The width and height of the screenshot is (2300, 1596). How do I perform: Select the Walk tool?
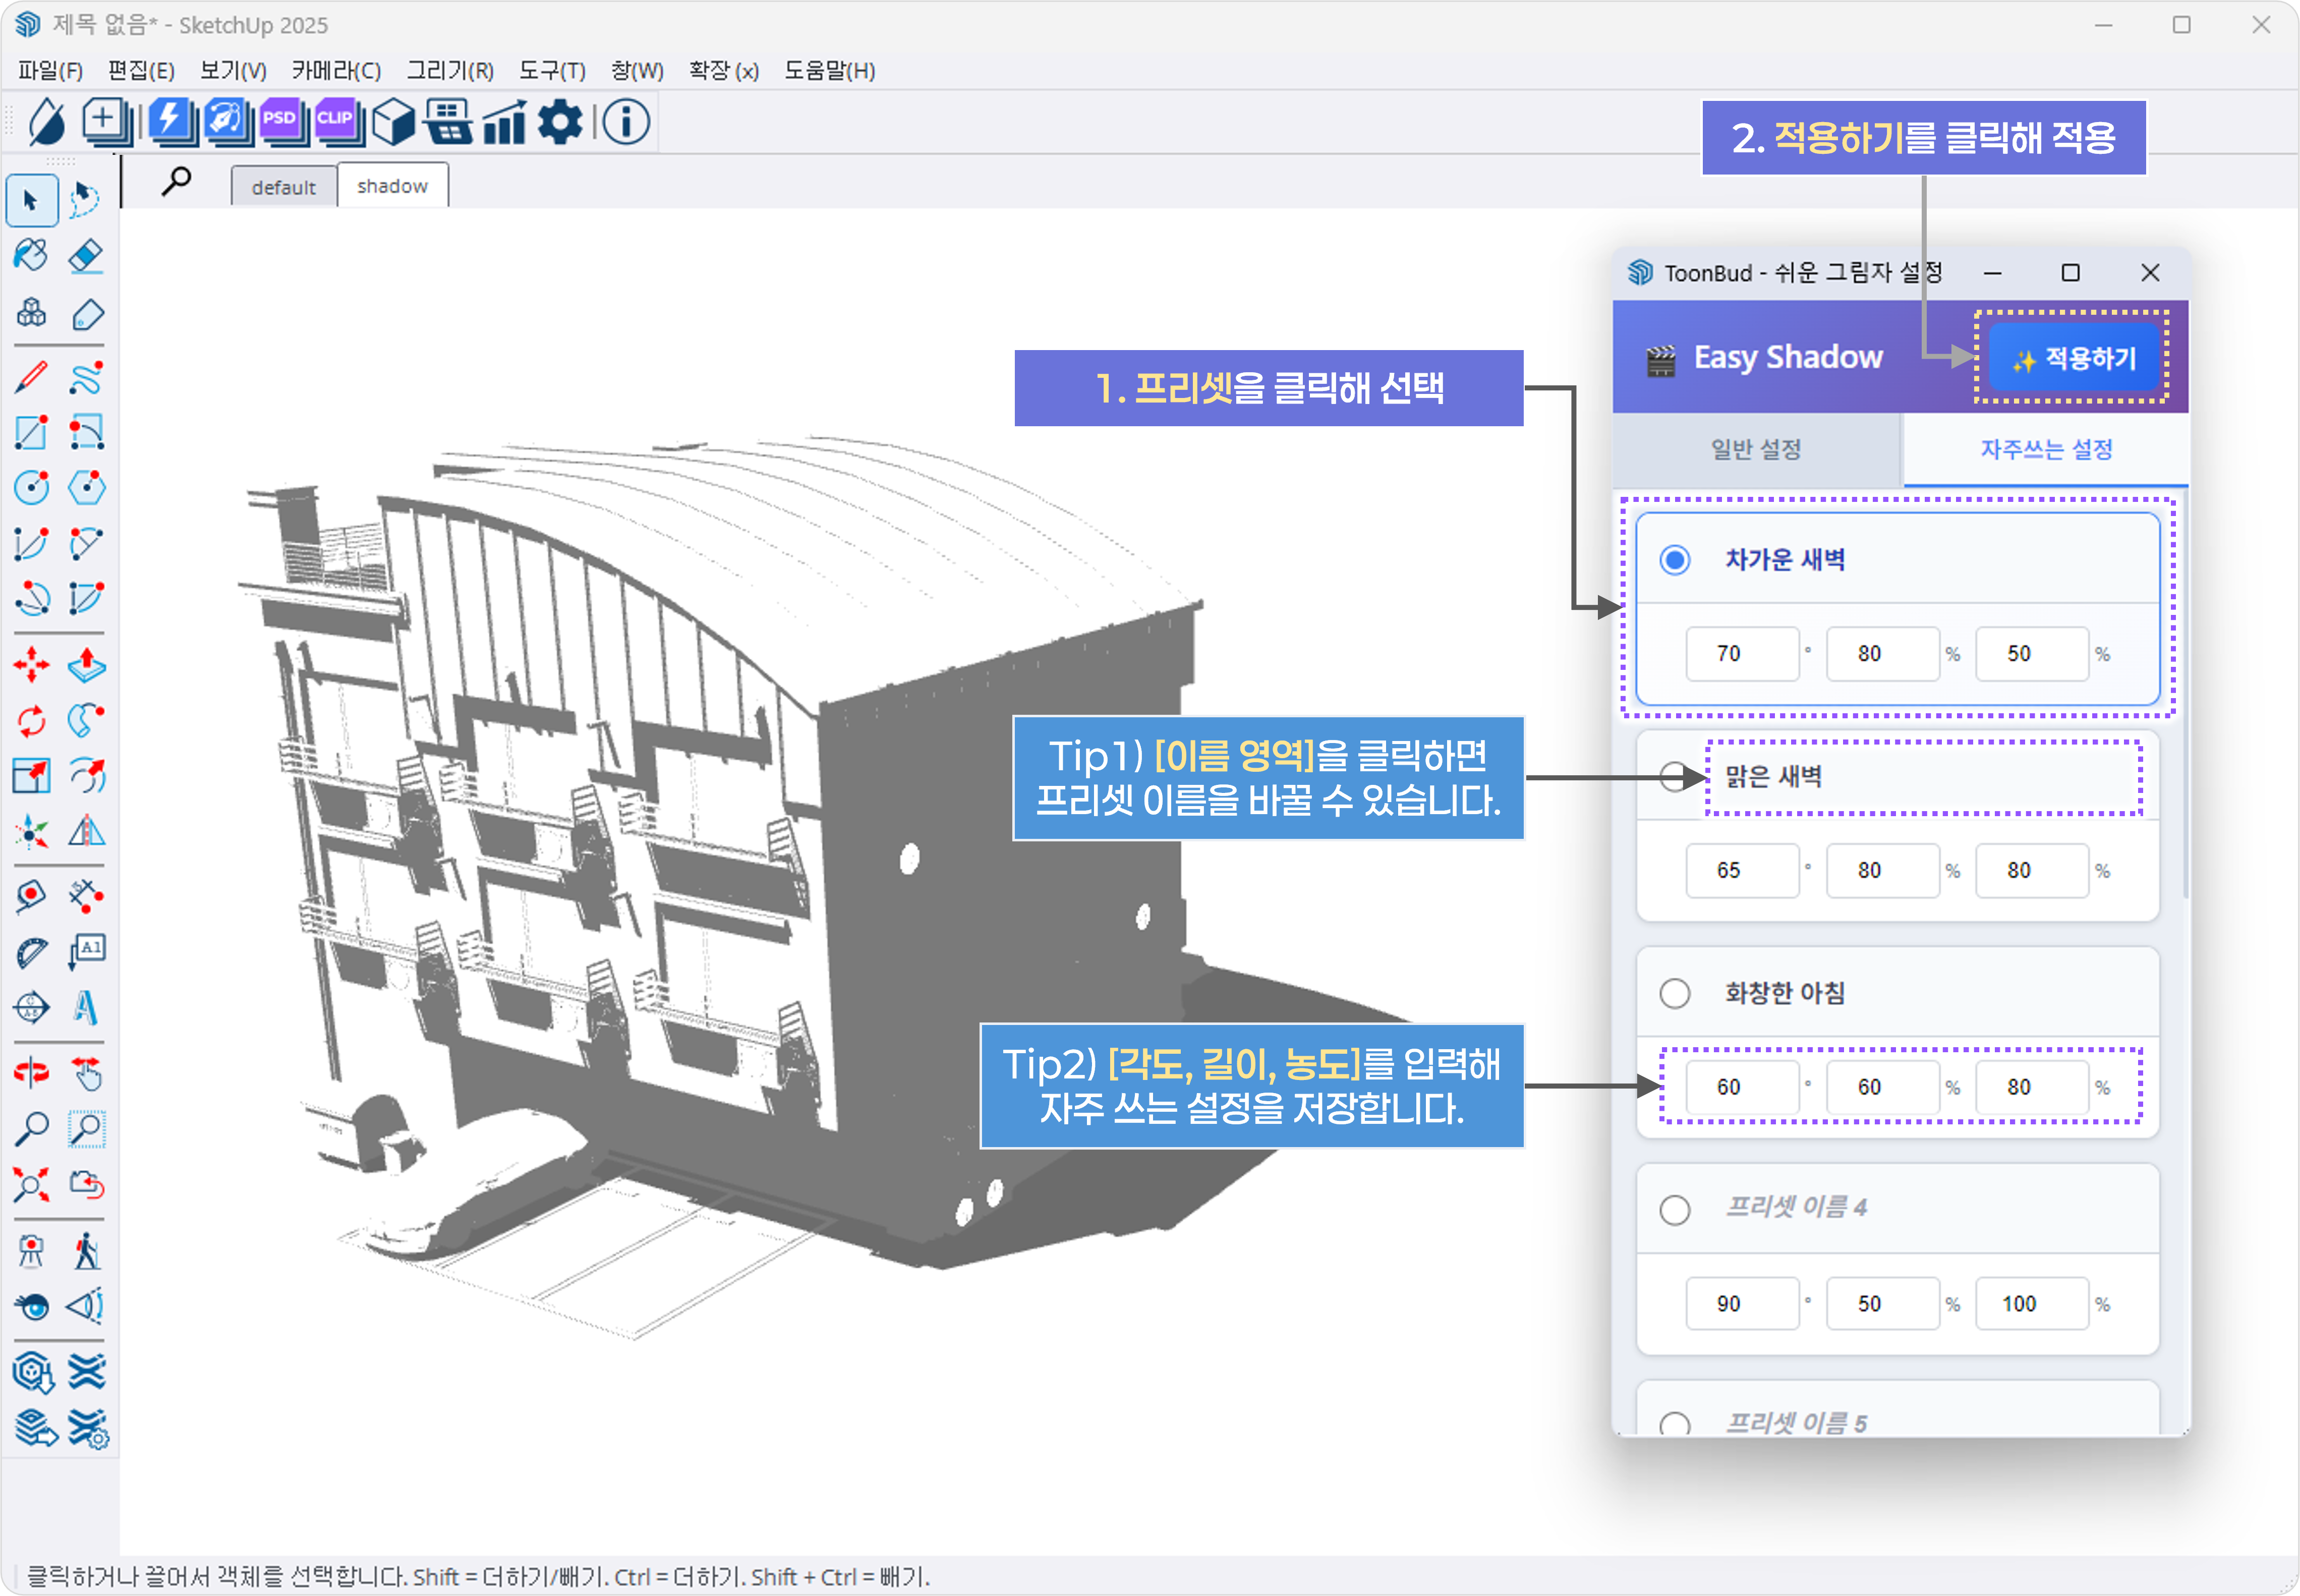(x=87, y=1251)
